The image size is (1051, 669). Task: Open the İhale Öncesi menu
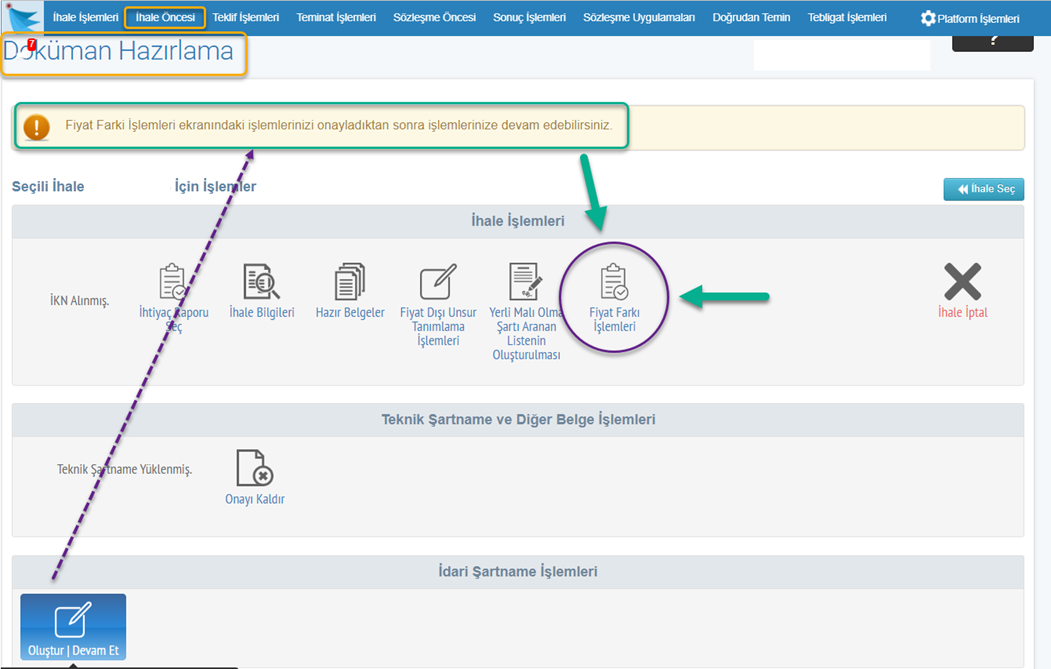click(x=165, y=18)
